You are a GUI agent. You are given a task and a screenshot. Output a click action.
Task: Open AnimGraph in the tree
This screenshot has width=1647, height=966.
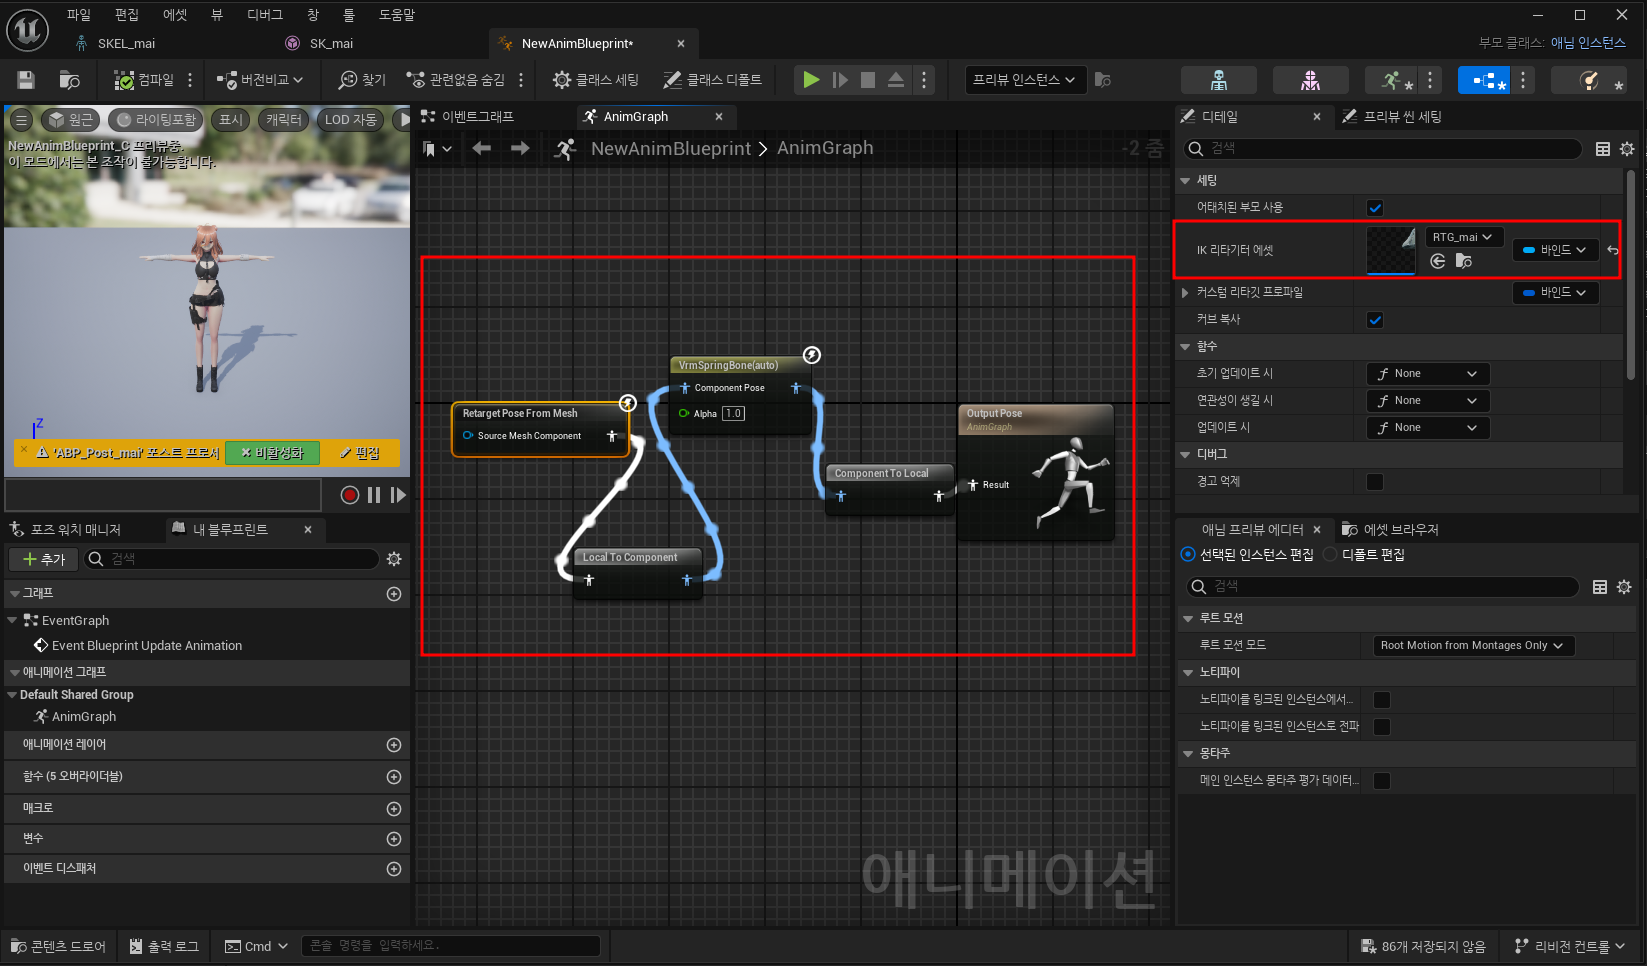click(x=84, y=717)
